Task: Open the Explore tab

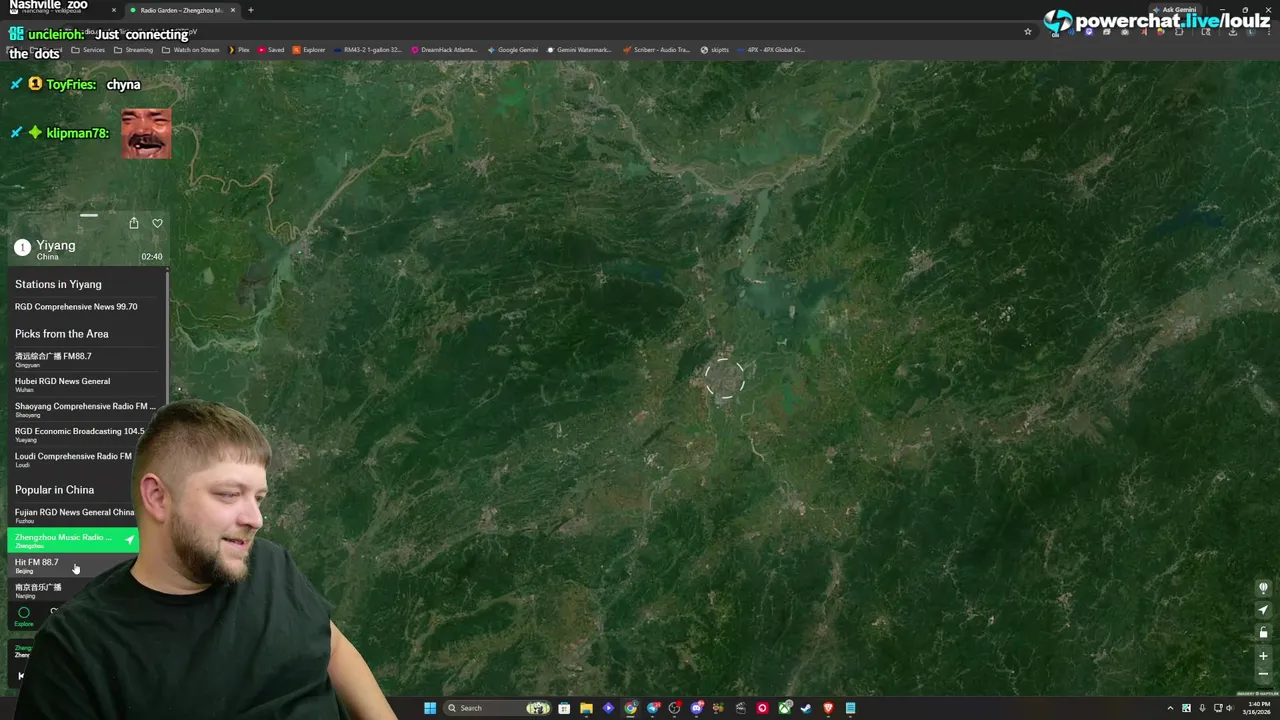Action: 24,616
